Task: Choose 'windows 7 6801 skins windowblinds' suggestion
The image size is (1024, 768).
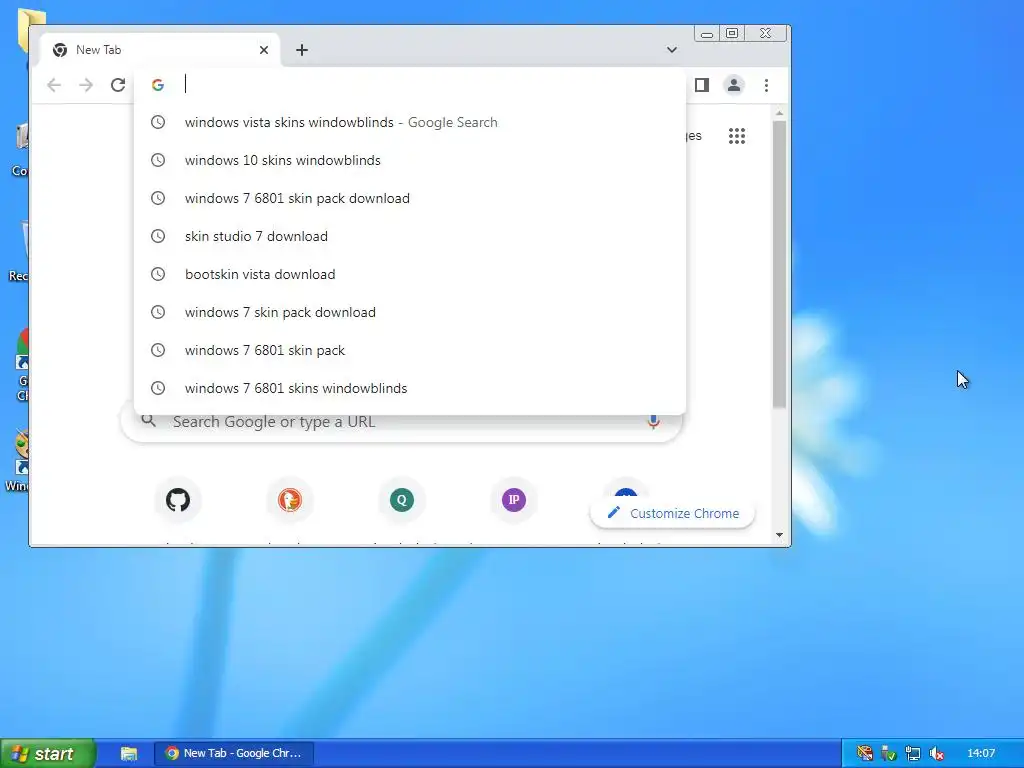Action: point(410,388)
